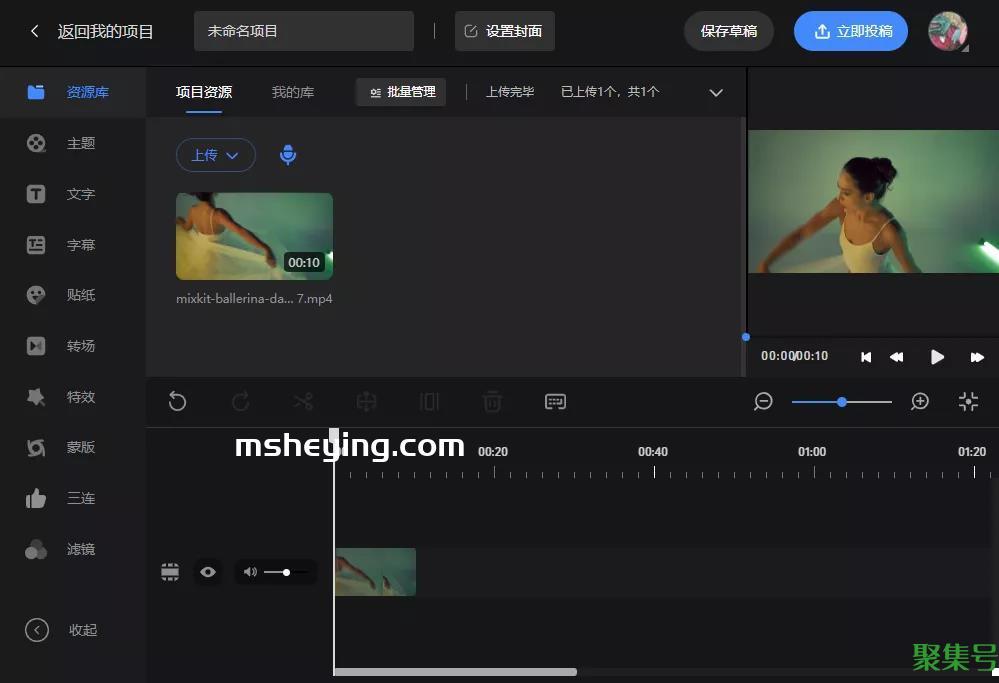Select the ballerina video thumbnail
Image resolution: width=999 pixels, height=683 pixels.
click(x=254, y=236)
